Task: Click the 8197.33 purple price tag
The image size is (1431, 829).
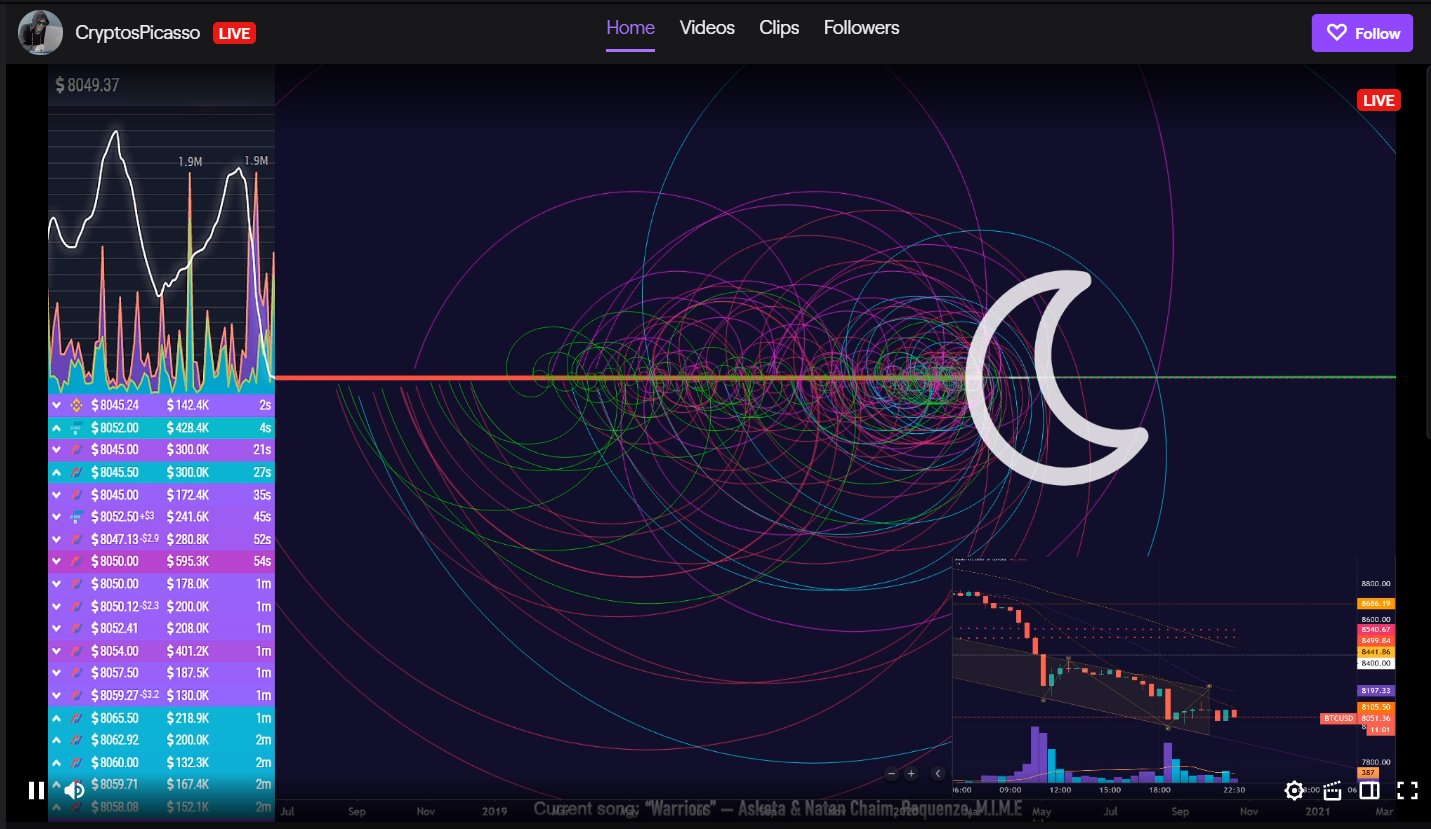Action: coord(1375,691)
